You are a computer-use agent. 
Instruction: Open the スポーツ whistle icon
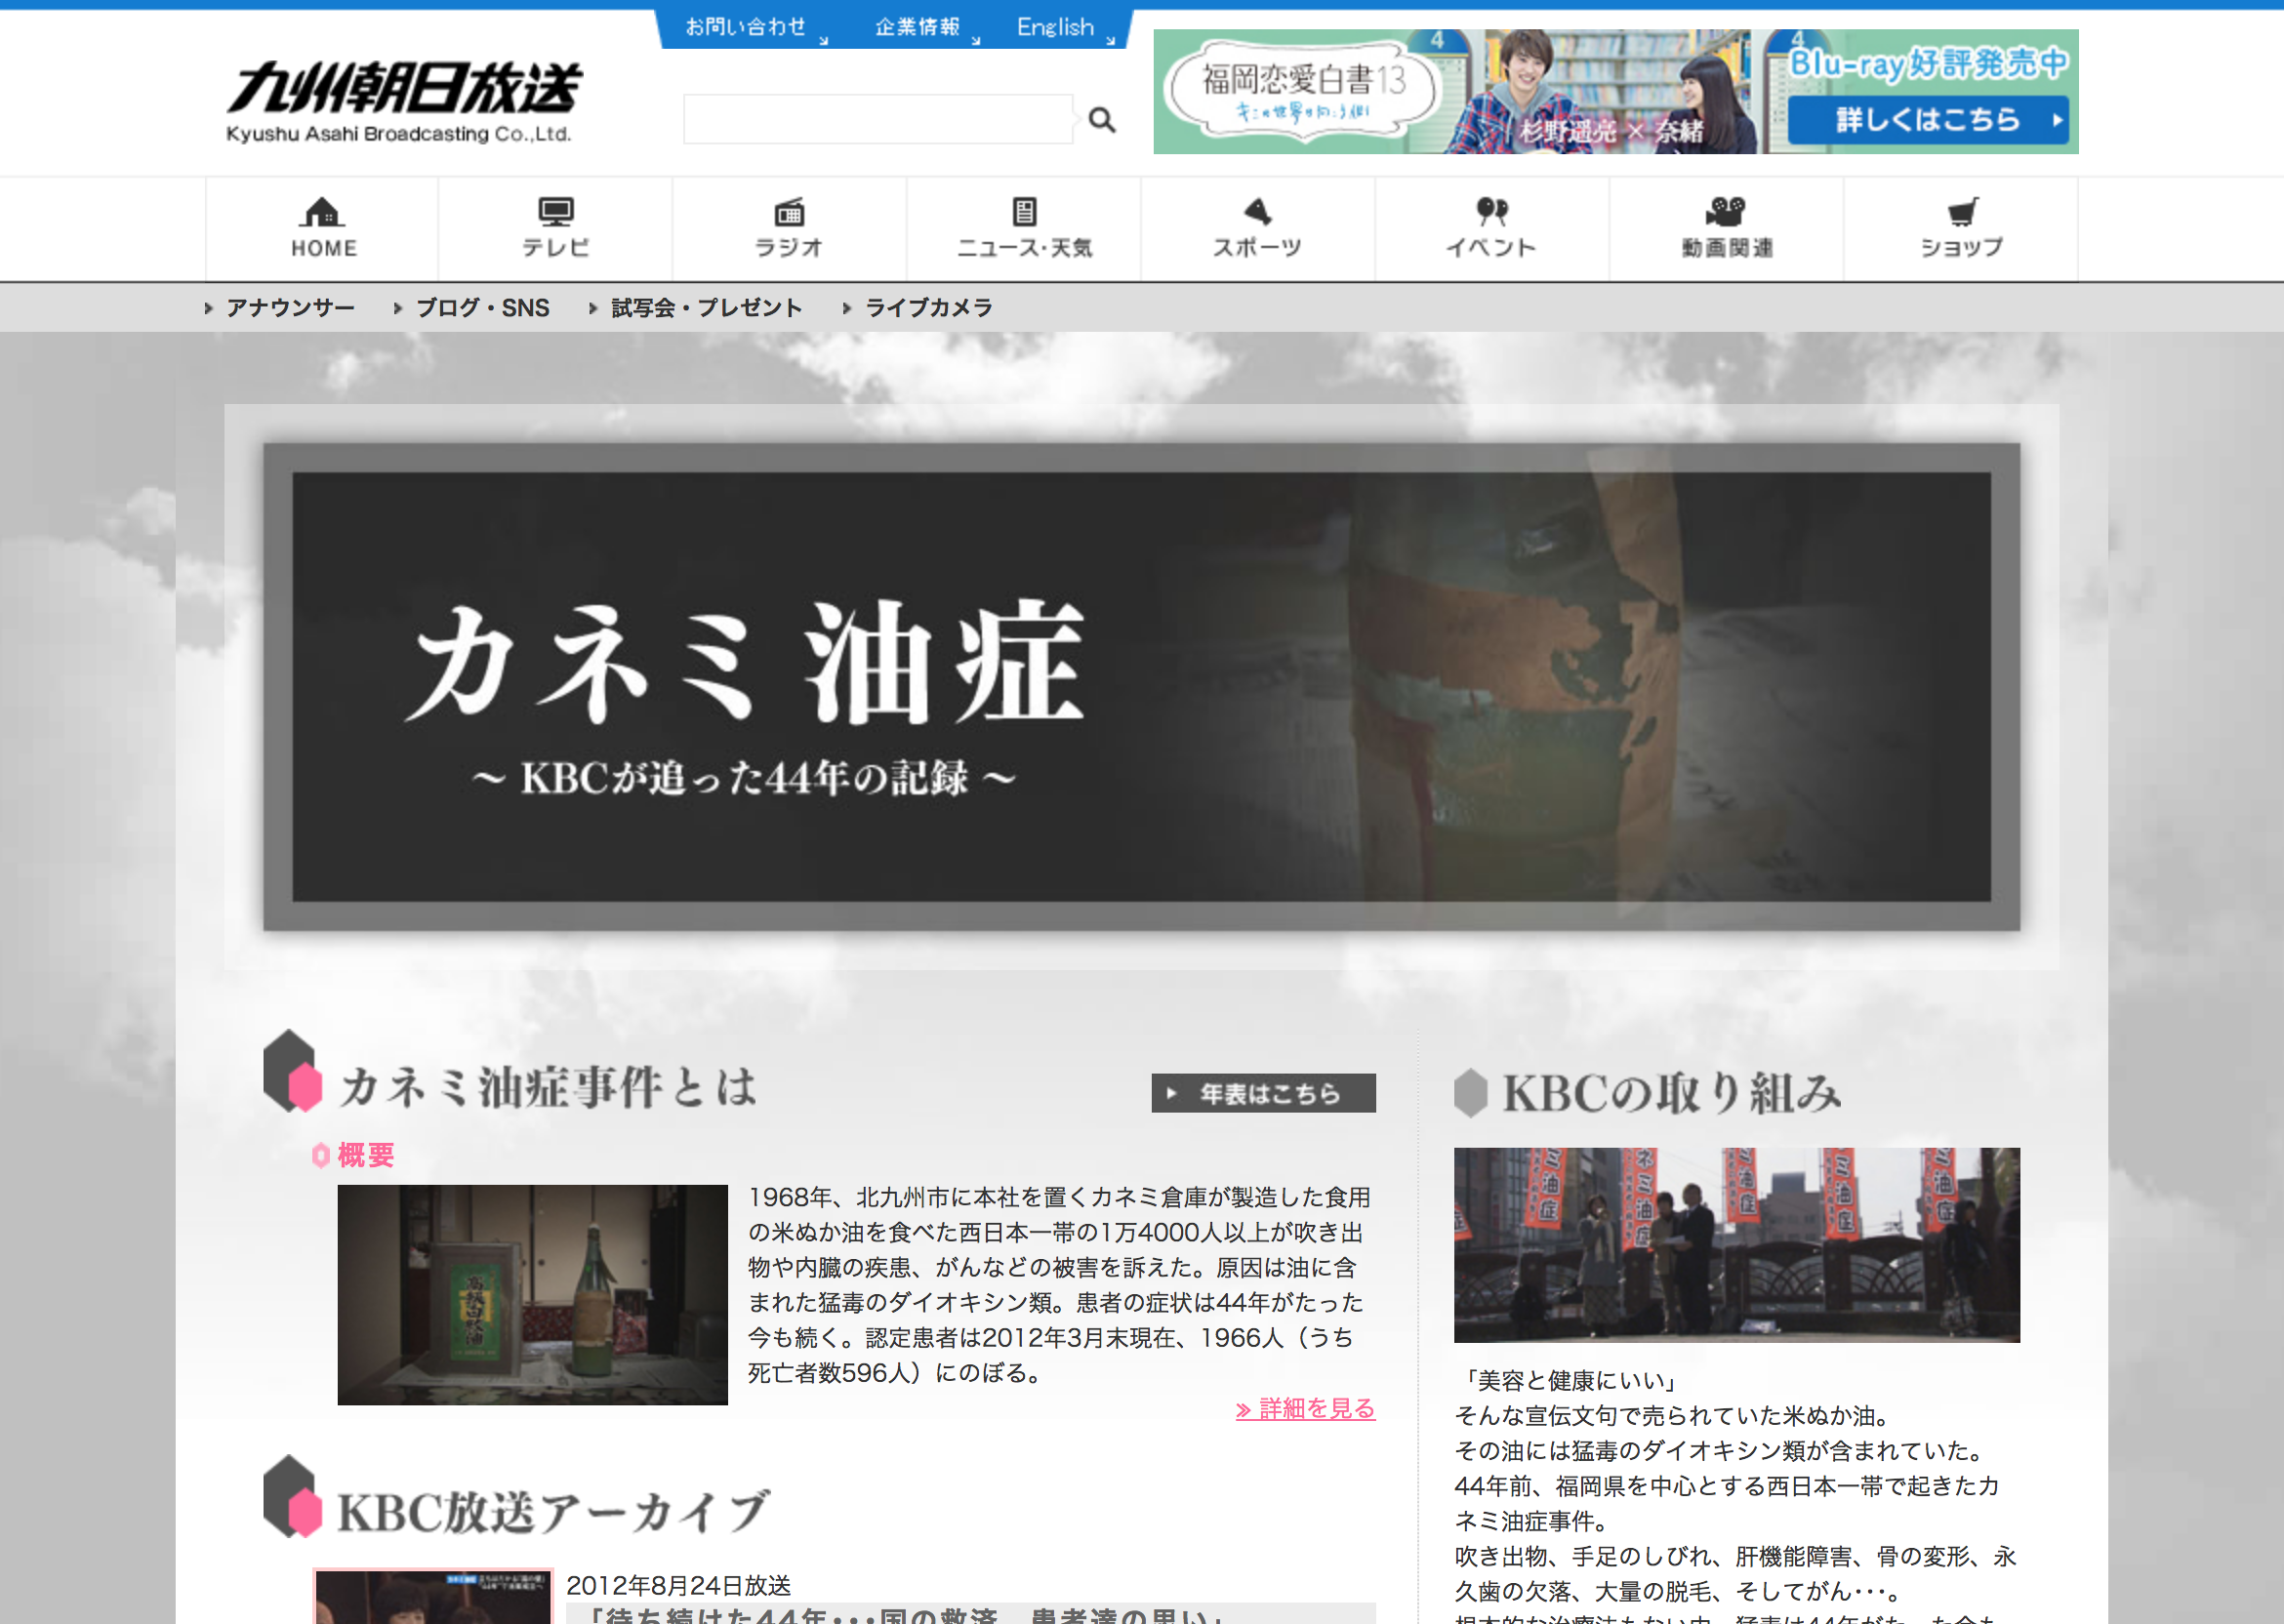pyautogui.click(x=1258, y=211)
